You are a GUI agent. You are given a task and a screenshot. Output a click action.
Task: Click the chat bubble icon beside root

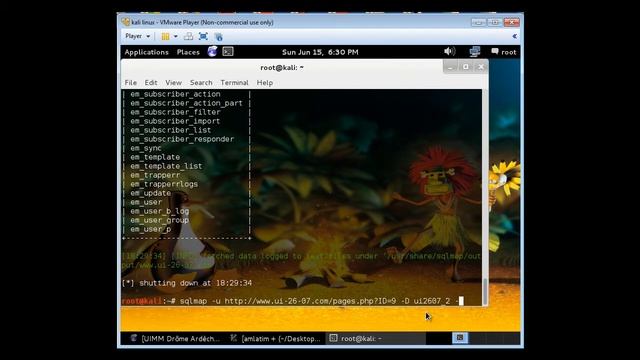coord(495,51)
